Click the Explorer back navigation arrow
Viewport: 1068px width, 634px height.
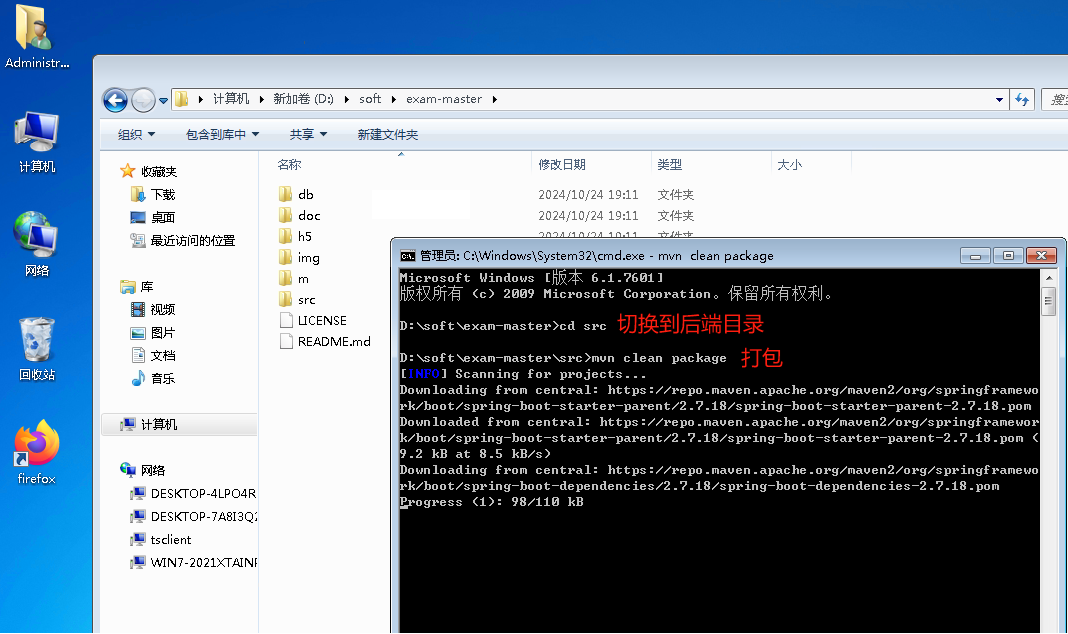click(x=115, y=100)
